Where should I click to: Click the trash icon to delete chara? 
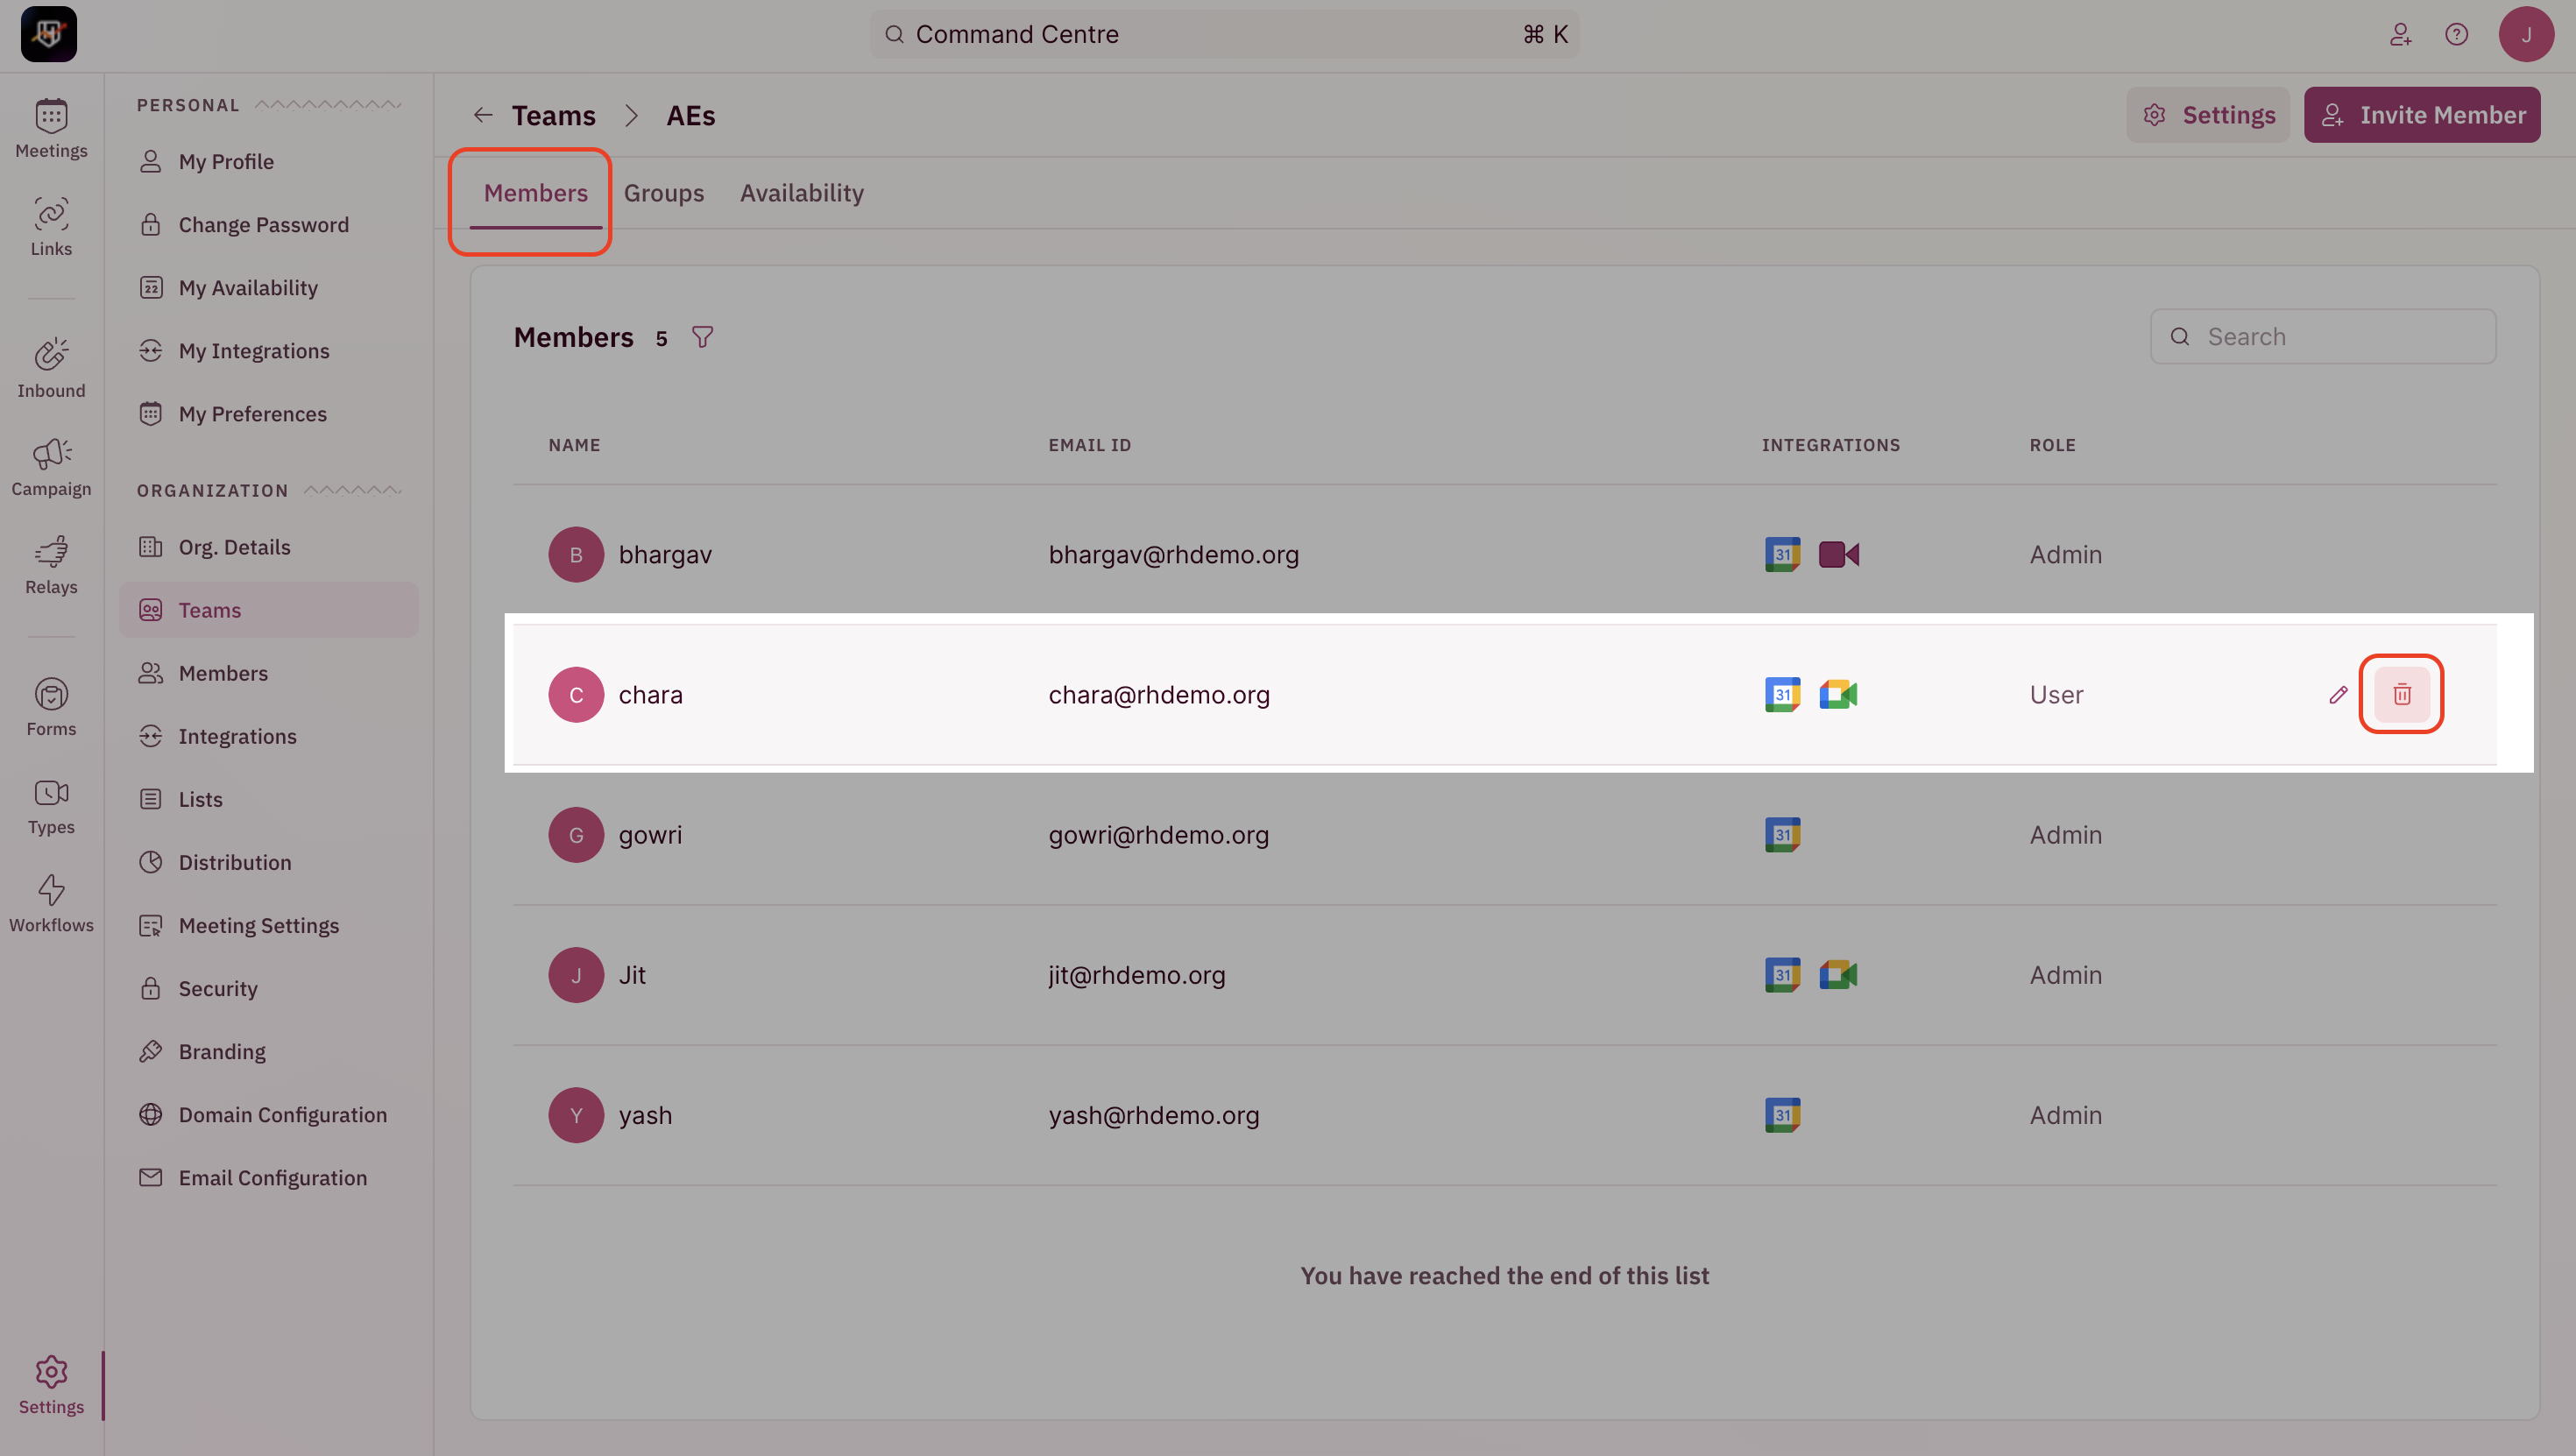[2402, 694]
